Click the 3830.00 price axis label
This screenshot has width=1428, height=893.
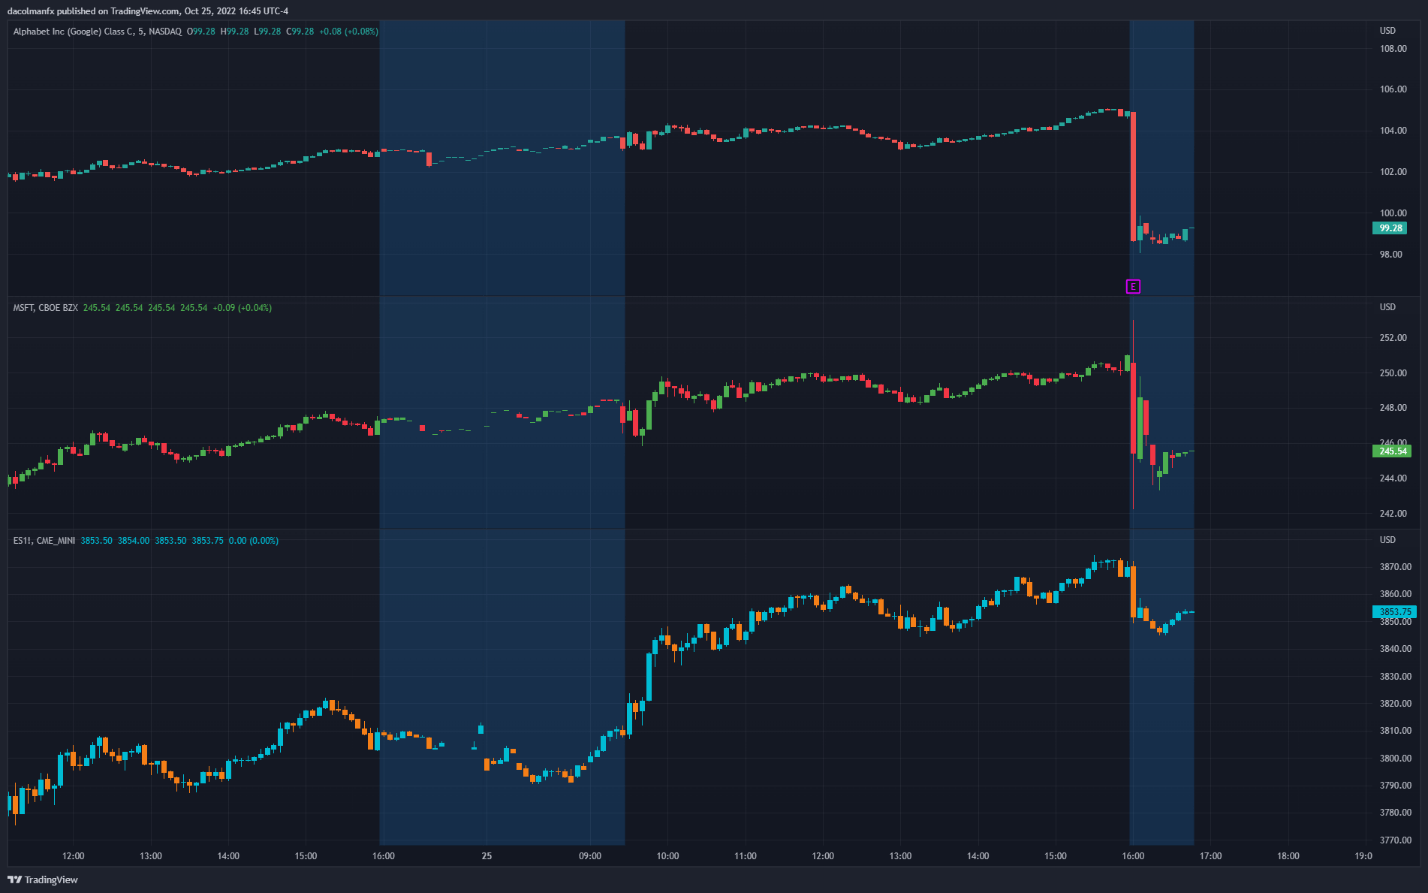click(x=1395, y=677)
